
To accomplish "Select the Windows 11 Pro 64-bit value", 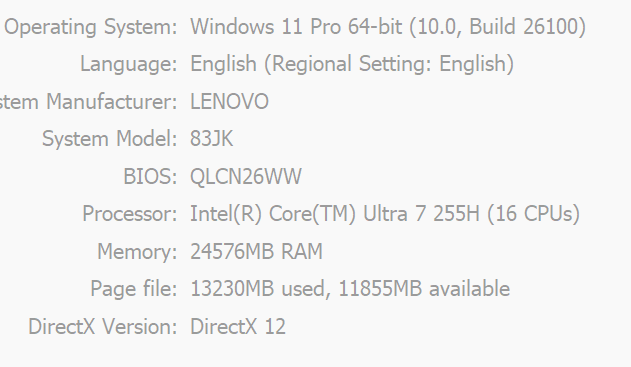I will click(x=388, y=27).
